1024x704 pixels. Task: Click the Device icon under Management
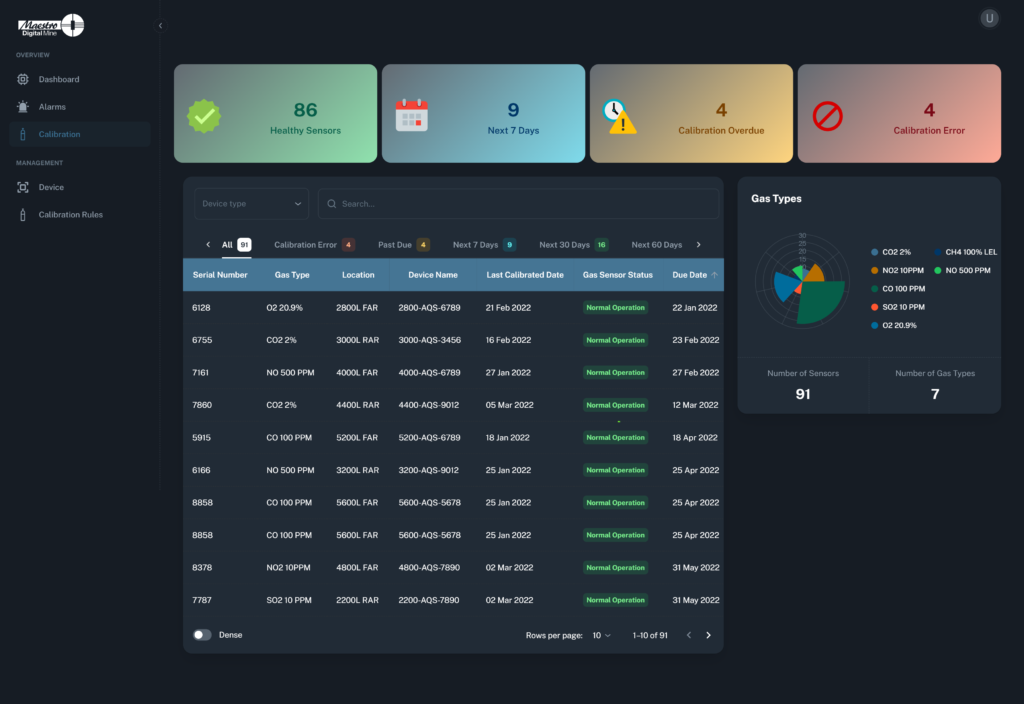click(23, 187)
